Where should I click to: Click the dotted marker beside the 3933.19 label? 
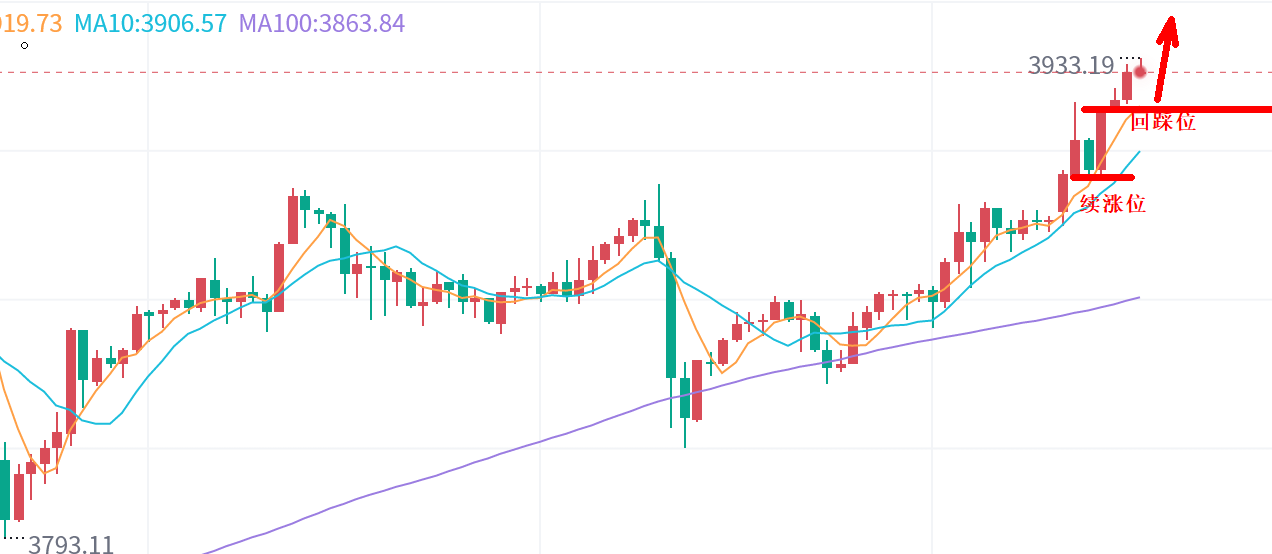tap(1129, 58)
